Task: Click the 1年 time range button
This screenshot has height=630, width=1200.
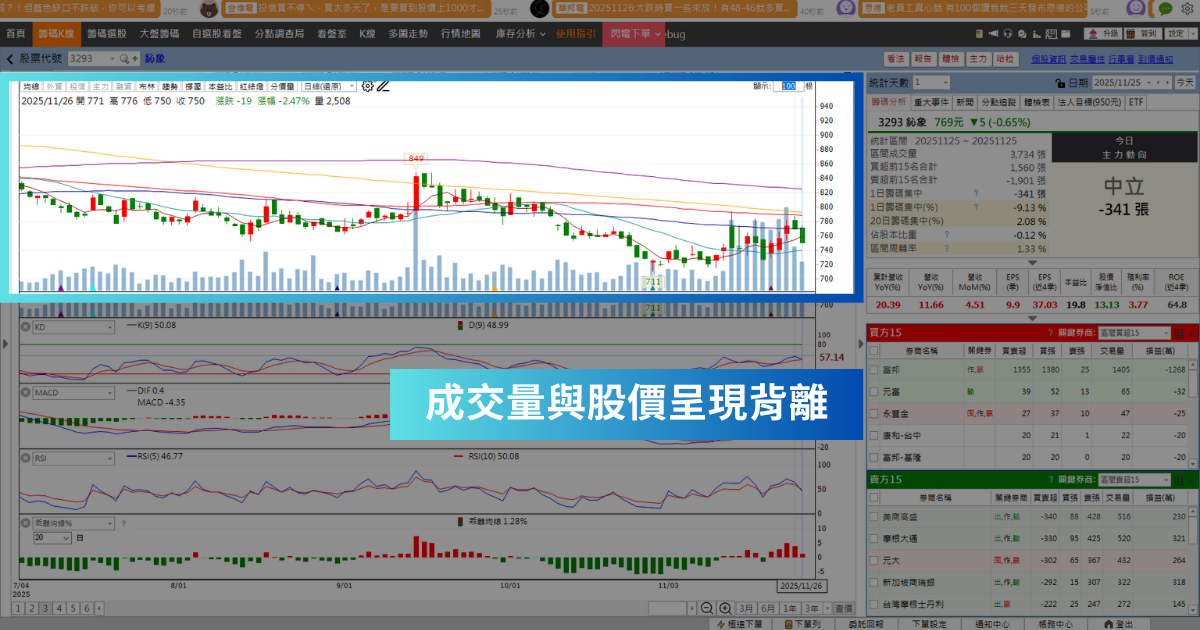Action: 791,608
